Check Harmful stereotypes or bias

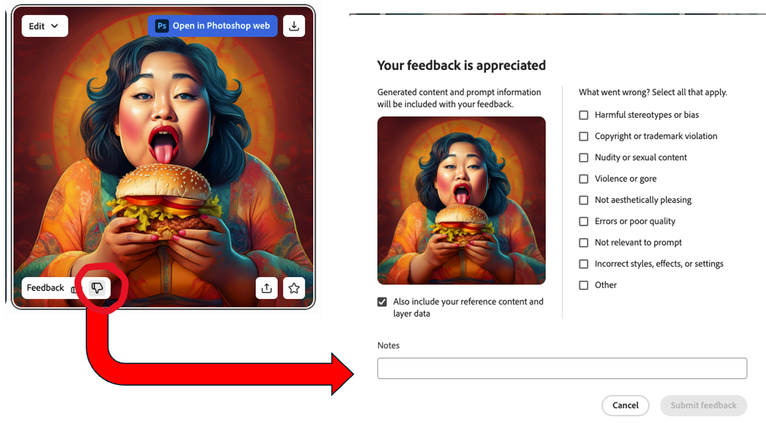[x=583, y=115]
